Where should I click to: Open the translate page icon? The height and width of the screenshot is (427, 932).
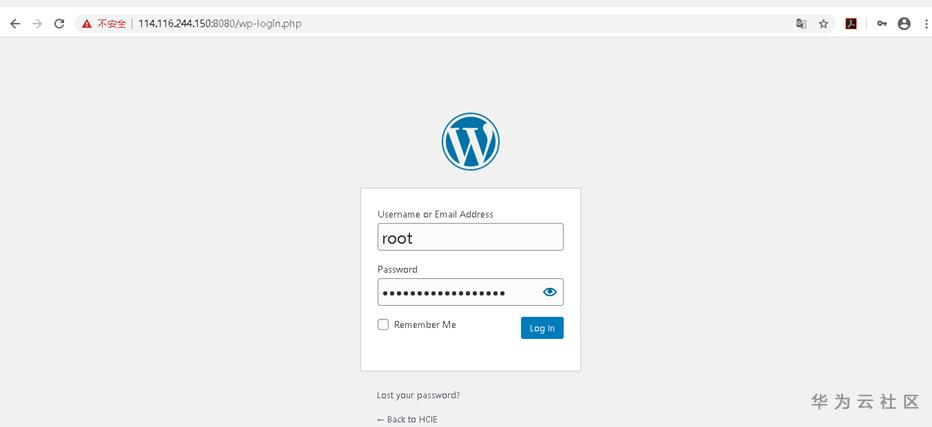801,24
